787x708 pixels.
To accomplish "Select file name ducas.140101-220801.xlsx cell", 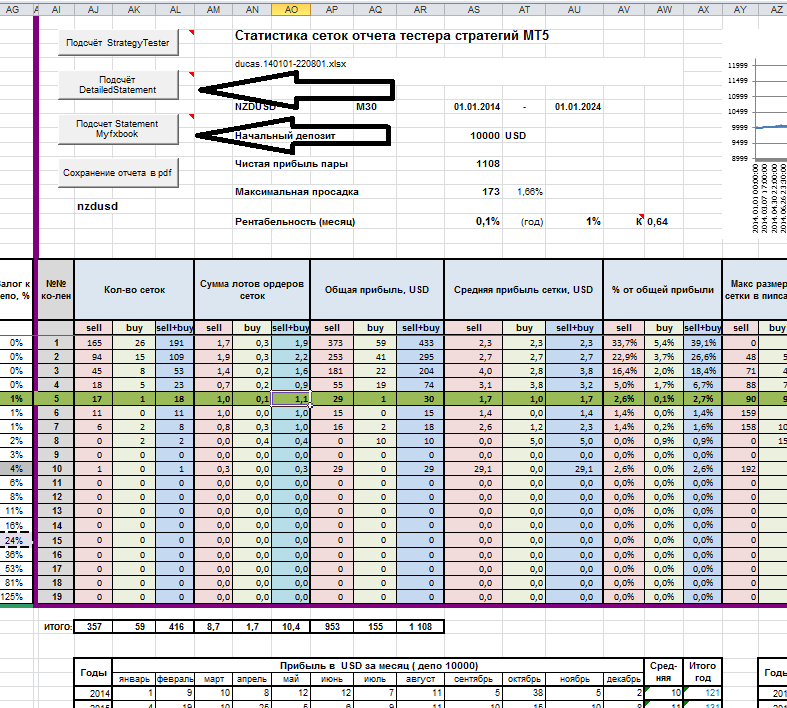I will [290, 64].
